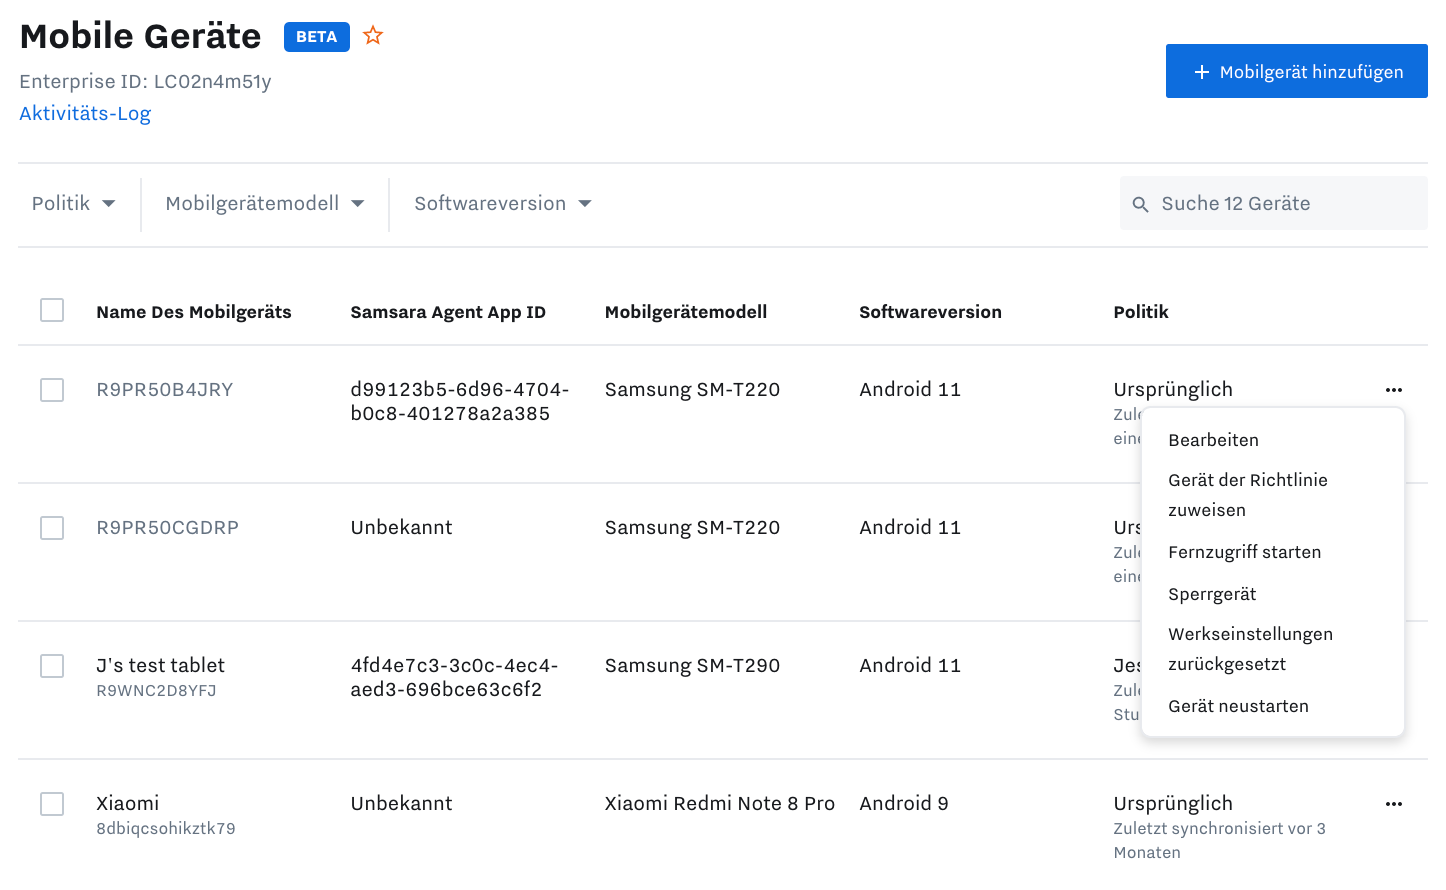Select Gerät der Richtlinie zuweisen
This screenshot has height=890, width=1446.
tap(1248, 495)
